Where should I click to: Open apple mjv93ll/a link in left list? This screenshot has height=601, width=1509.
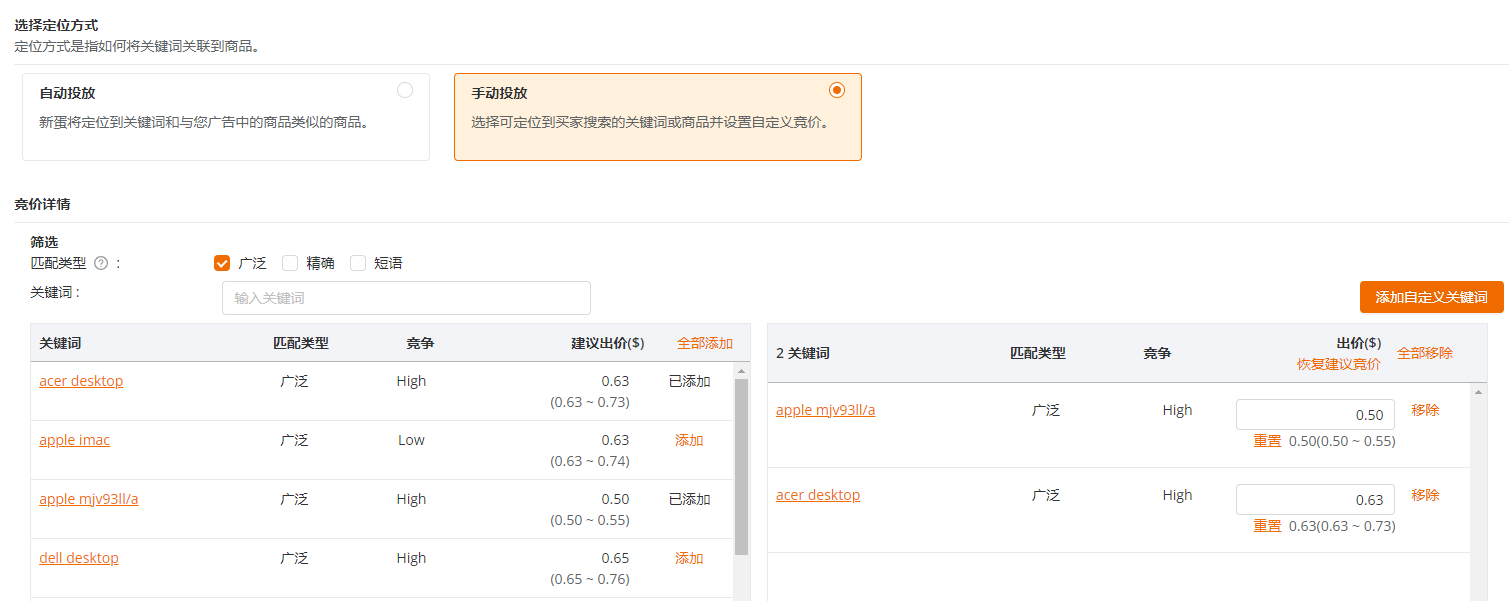pyautogui.click(x=89, y=499)
